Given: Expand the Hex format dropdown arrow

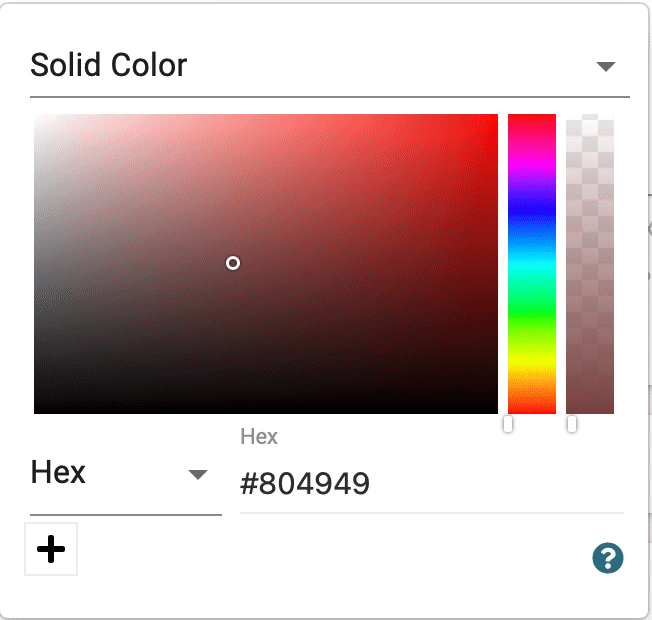Looking at the screenshot, I should click(x=198, y=474).
